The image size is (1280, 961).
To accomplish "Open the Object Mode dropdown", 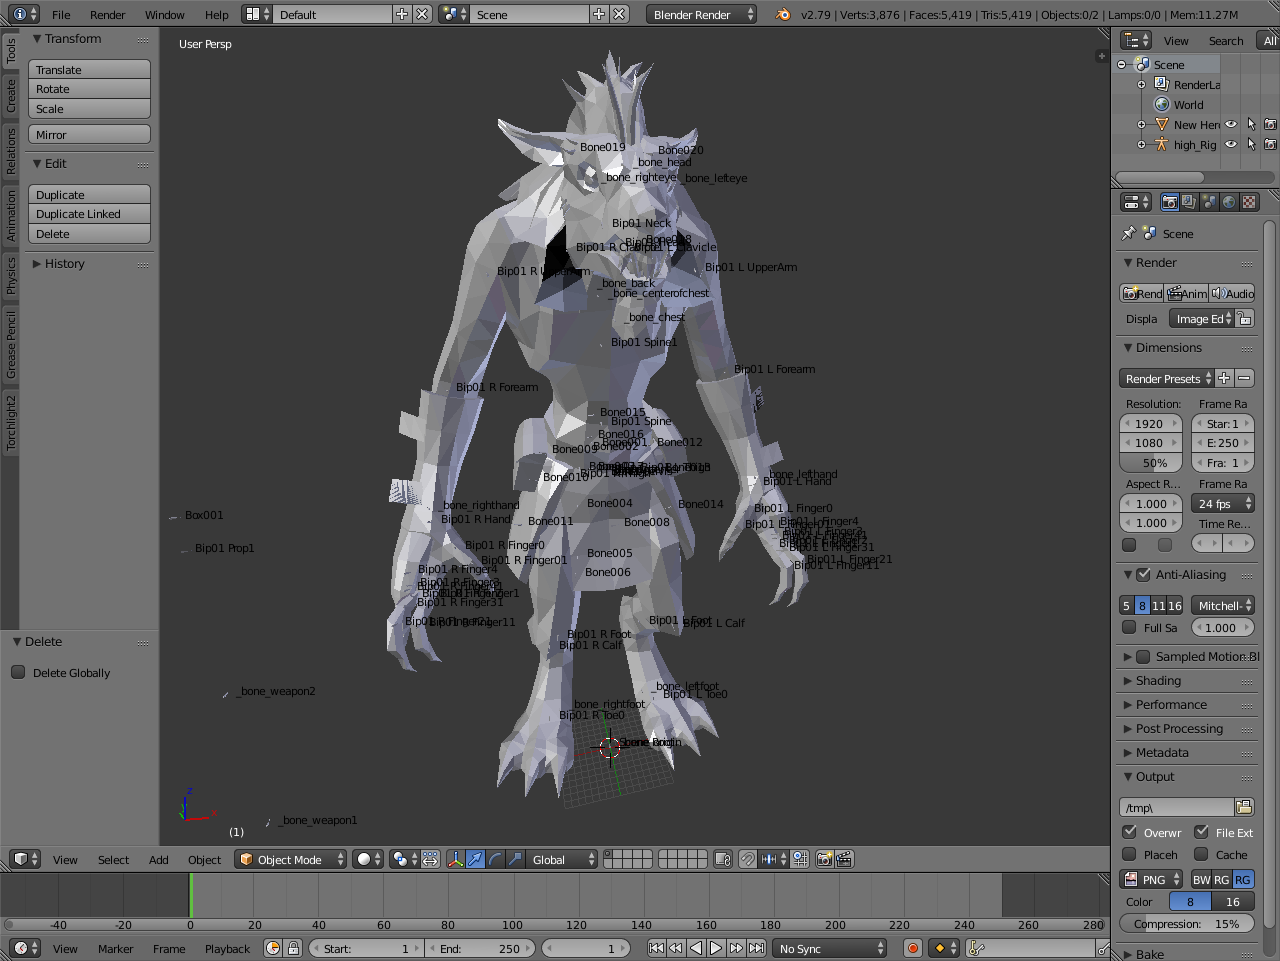I will pyautogui.click(x=290, y=859).
